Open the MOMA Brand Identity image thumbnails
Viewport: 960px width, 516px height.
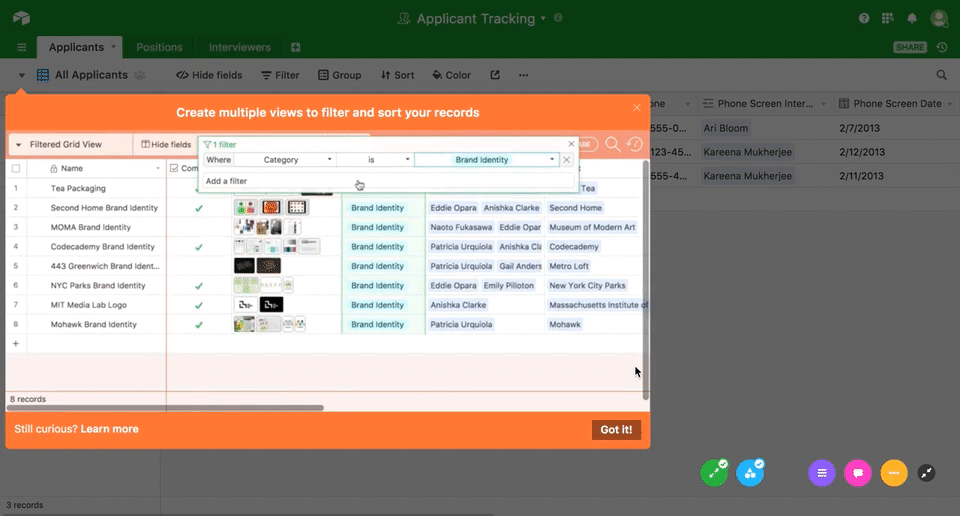pos(267,227)
